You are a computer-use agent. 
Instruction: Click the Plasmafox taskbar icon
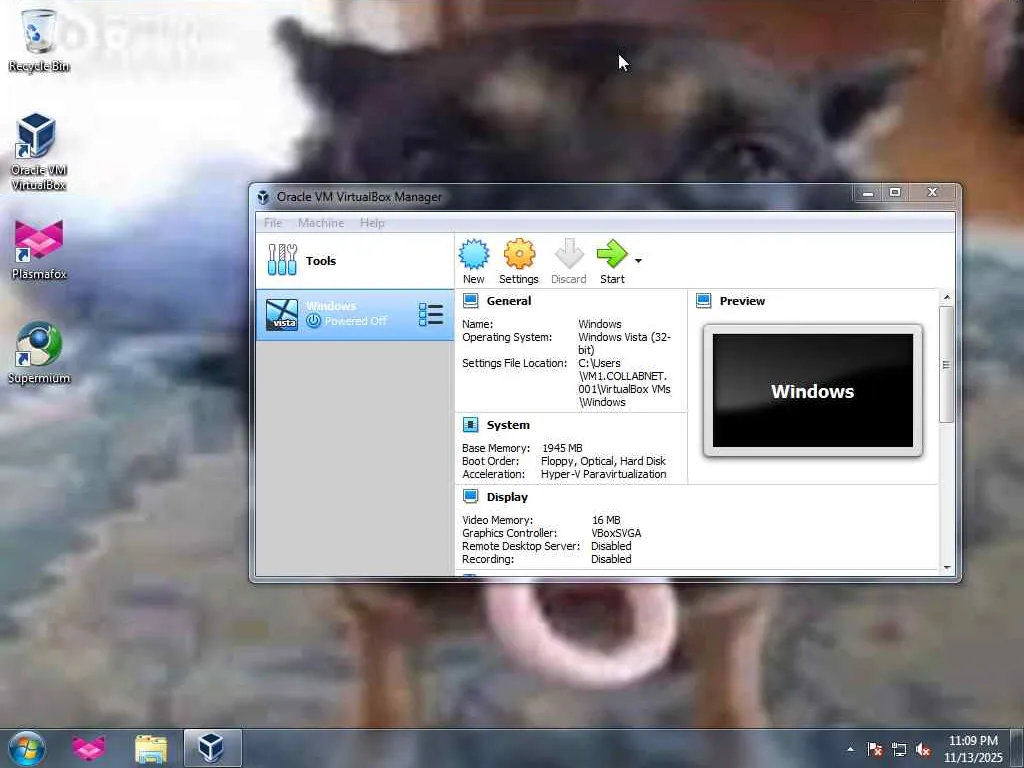[89, 748]
